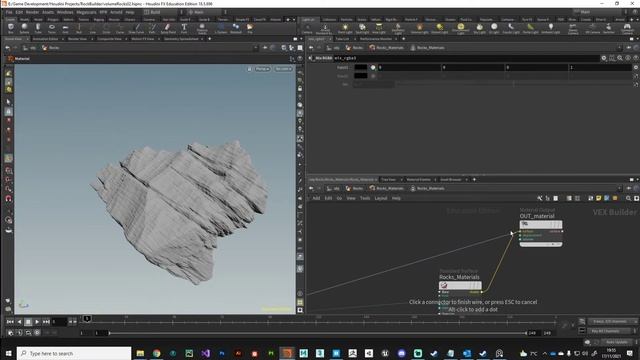This screenshot has height=360, width=640.
Task: Toggle real-time playback icon below timeline
Action: click(x=37, y=333)
